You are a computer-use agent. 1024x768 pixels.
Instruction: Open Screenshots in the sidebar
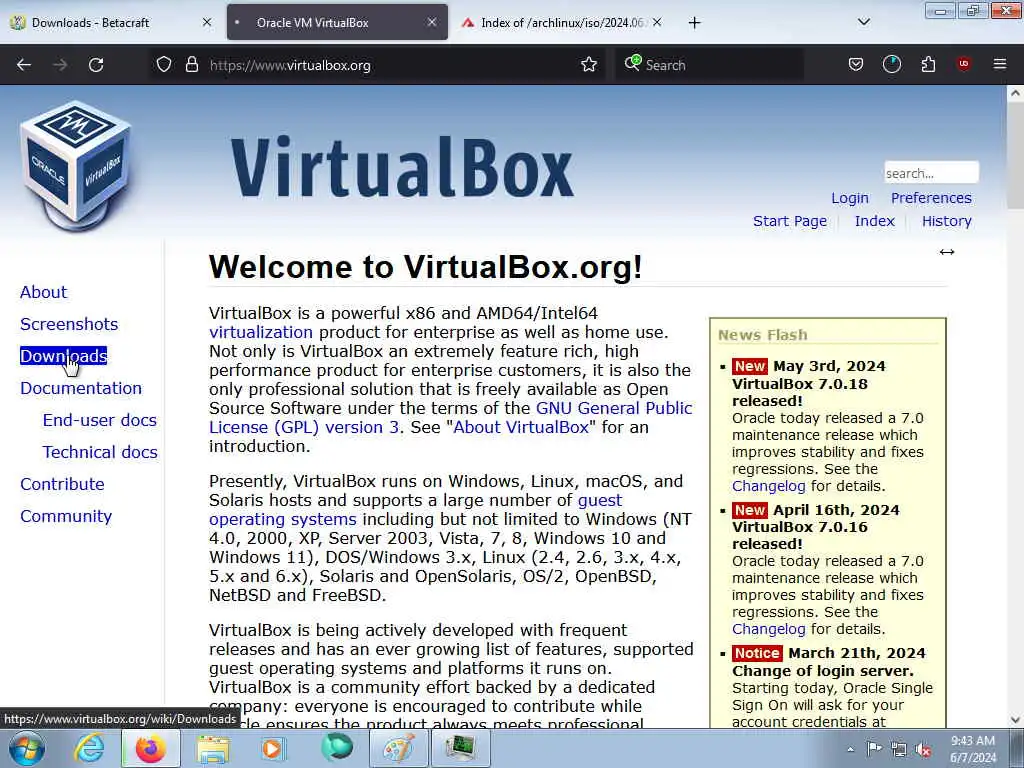pyautogui.click(x=69, y=324)
